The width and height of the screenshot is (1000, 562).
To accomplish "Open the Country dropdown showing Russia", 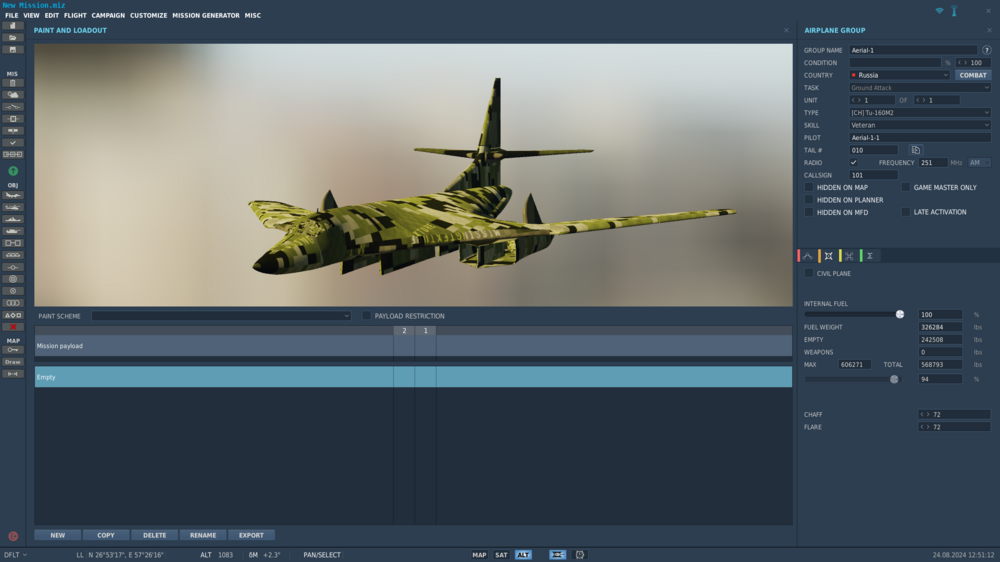I will (899, 75).
